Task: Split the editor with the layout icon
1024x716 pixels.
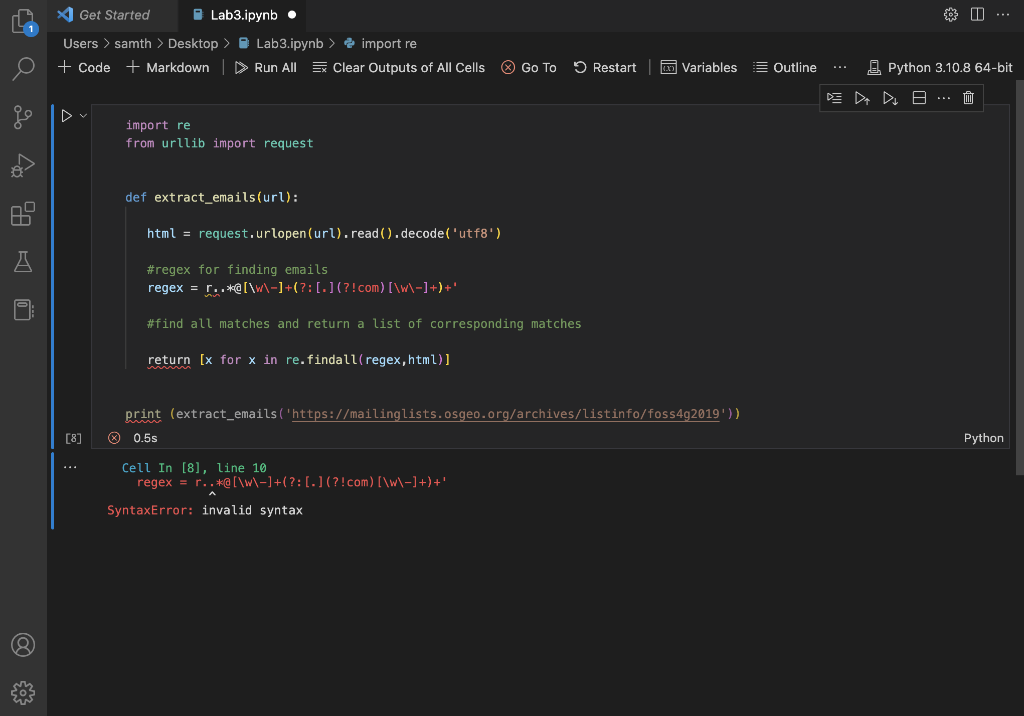Action: [x=977, y=14]
